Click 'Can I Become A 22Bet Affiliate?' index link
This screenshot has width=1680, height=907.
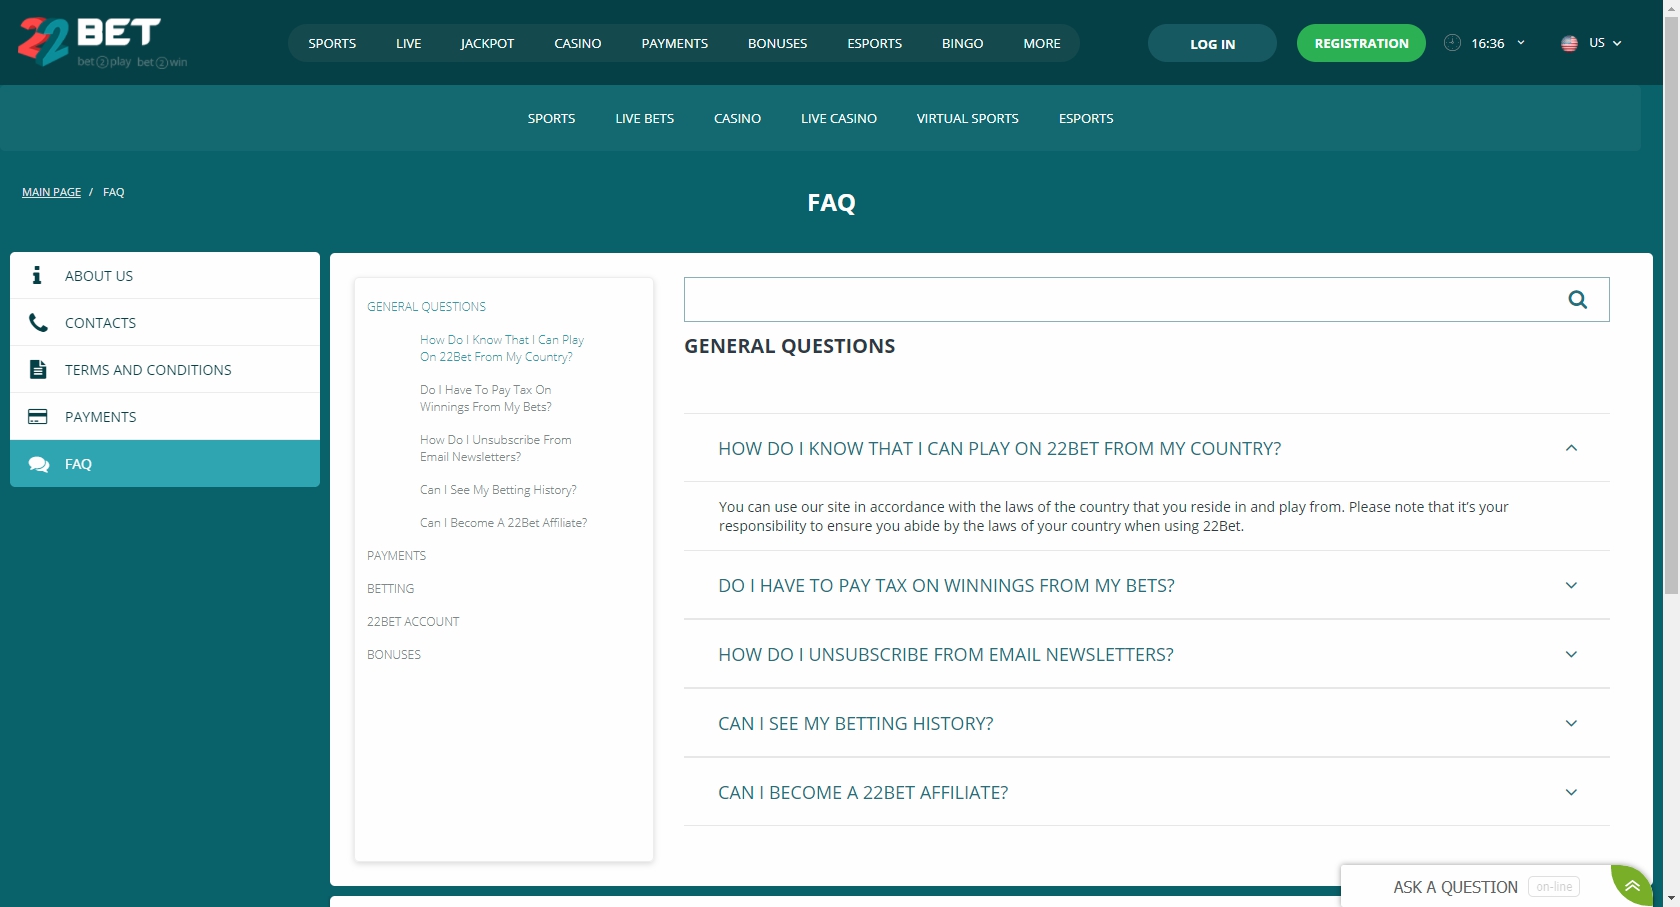coord(503,523)
